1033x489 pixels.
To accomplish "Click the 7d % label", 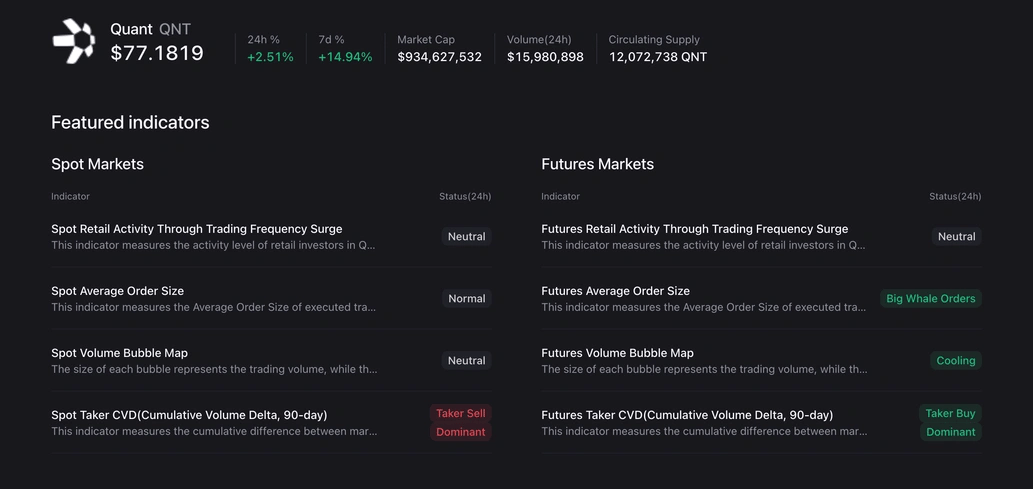I will pyautogui.click(x=331, y=40).
